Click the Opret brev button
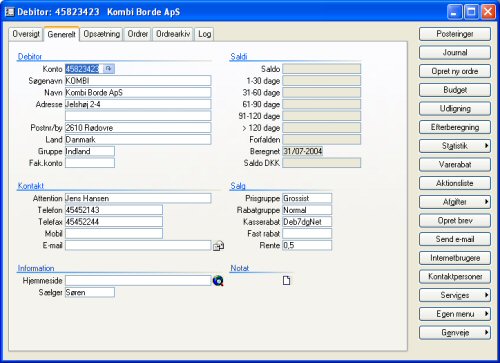 tap(455, 221)
